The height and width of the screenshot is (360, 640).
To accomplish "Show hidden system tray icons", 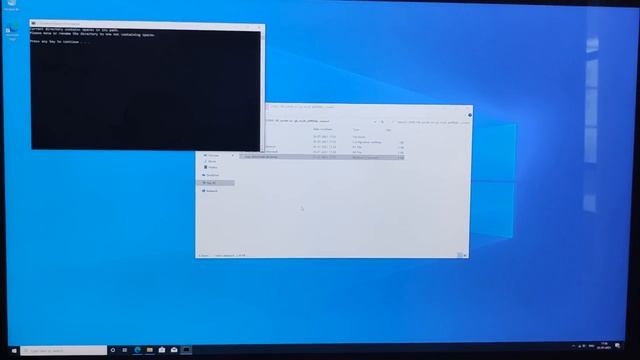I will (573, 346).
